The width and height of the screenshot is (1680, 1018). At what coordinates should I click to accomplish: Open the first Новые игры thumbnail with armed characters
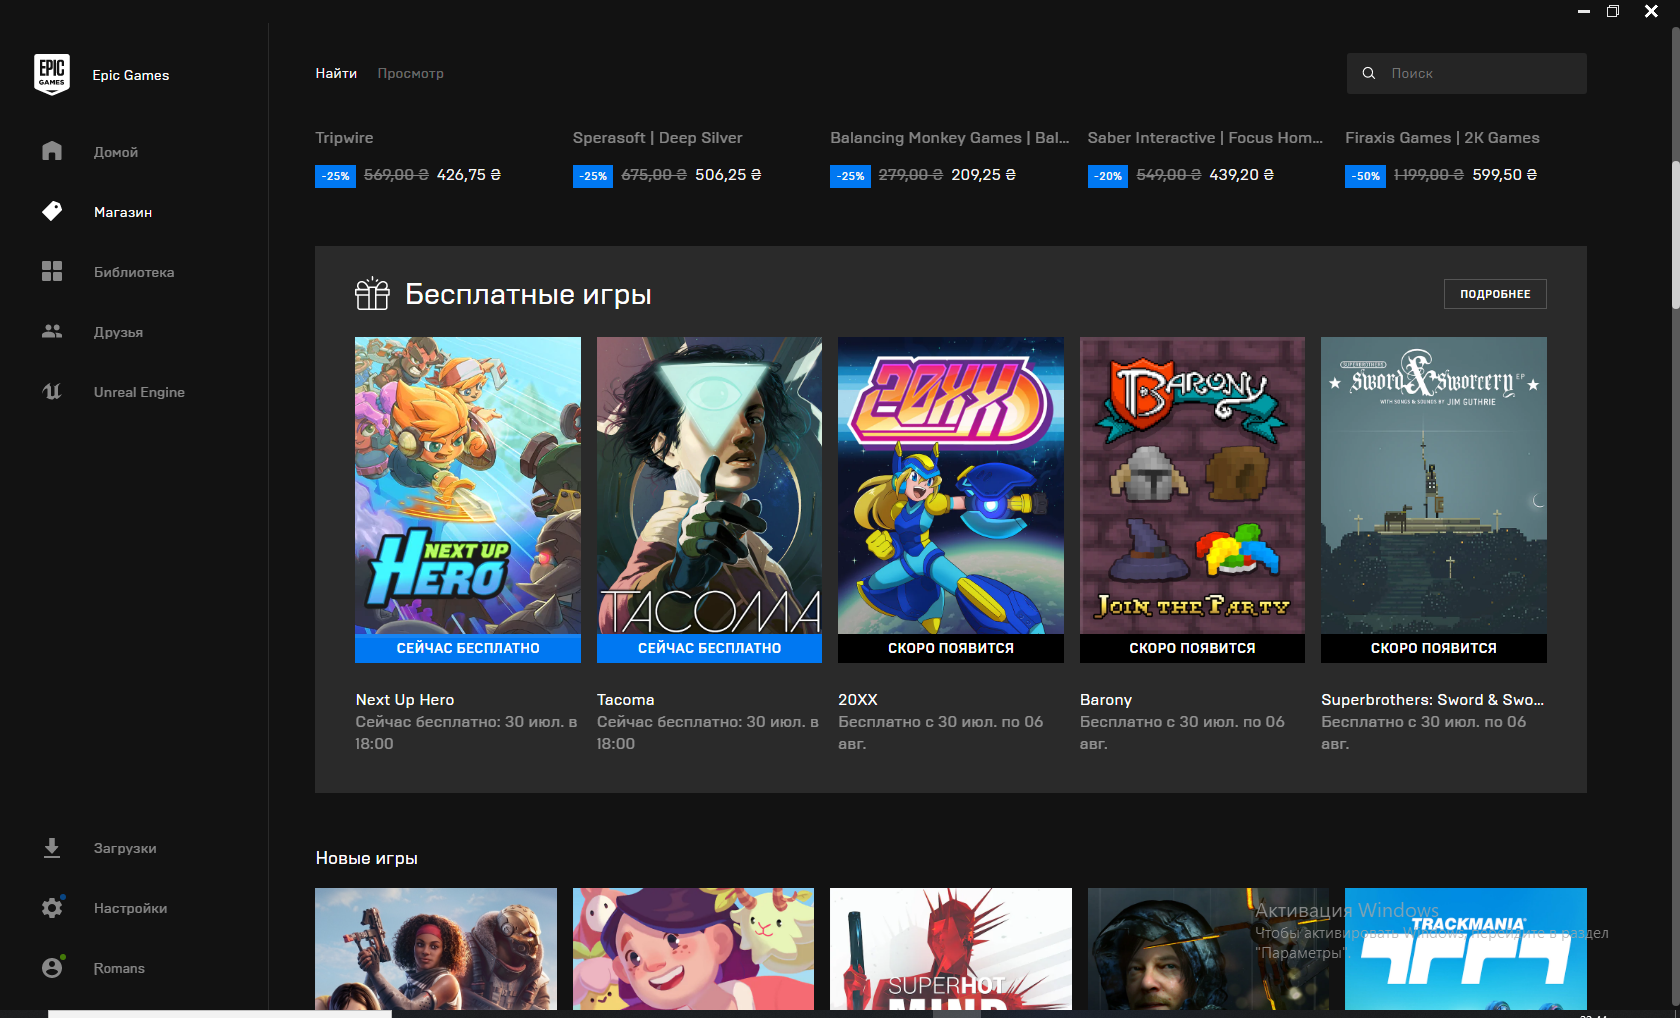click(x=436, y=948)
